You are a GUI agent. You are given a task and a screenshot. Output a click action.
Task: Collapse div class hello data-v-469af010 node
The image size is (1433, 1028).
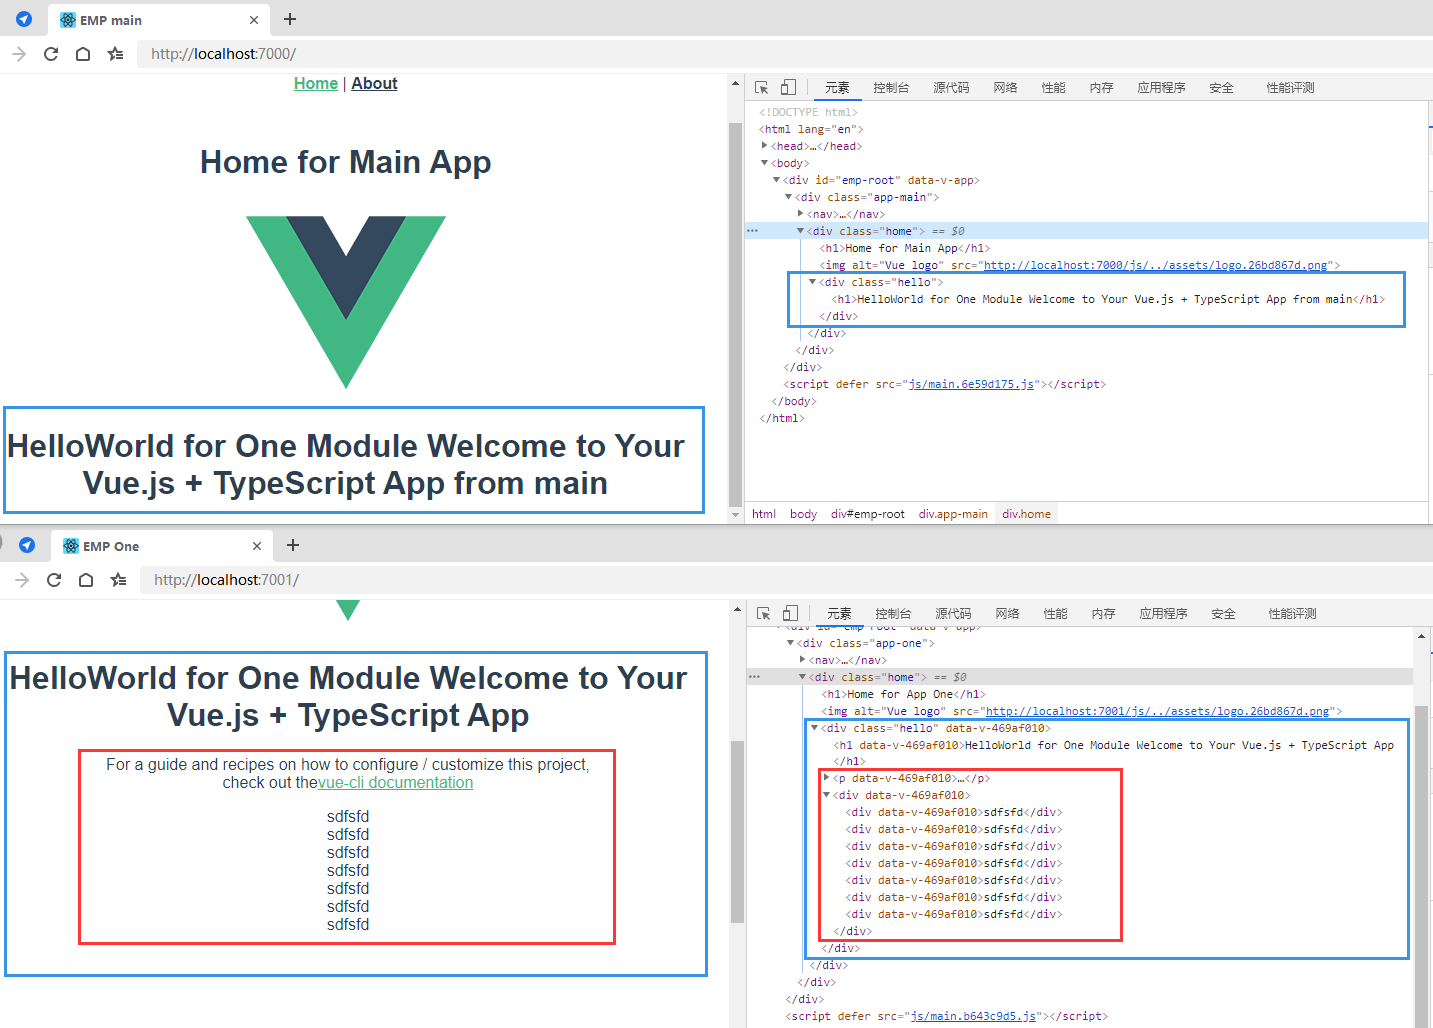pos(815,728)
